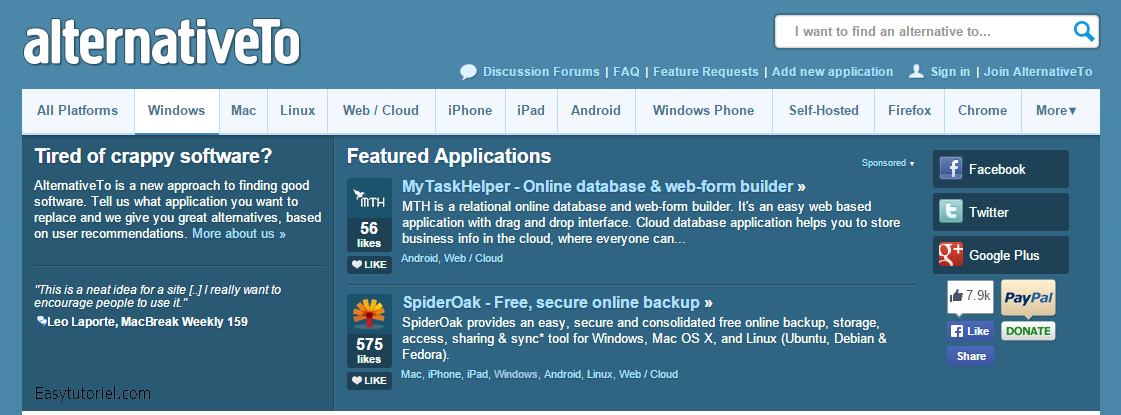The height and width of the screenshot is (415, 1121).
Task: Click the Google Plus g+ icon
Action: pos(950,255)
